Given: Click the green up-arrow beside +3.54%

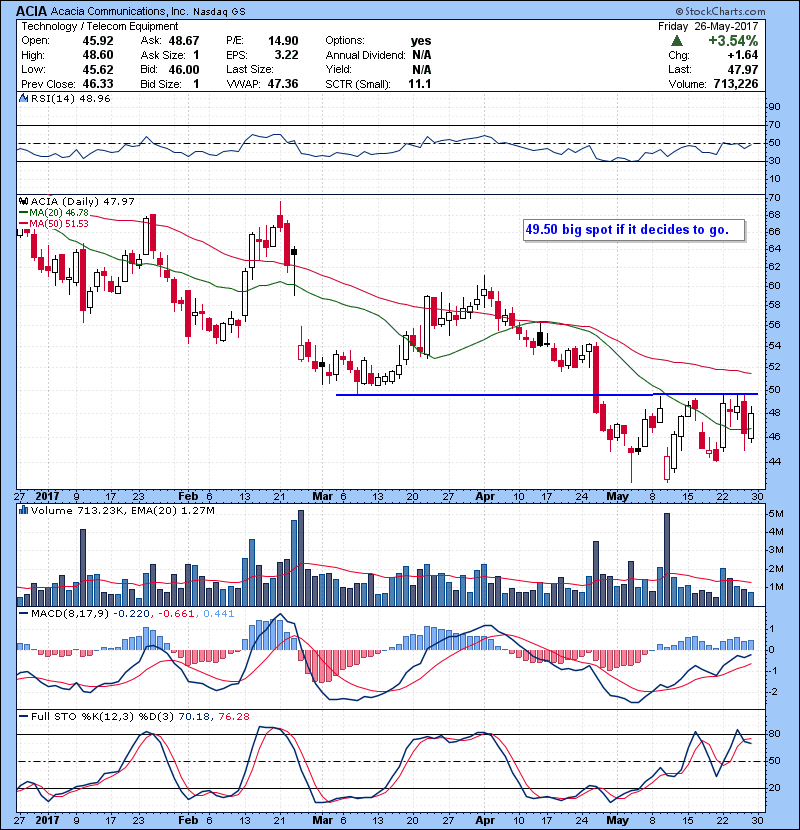Looking at the screenshot, I should coord(676,41).
